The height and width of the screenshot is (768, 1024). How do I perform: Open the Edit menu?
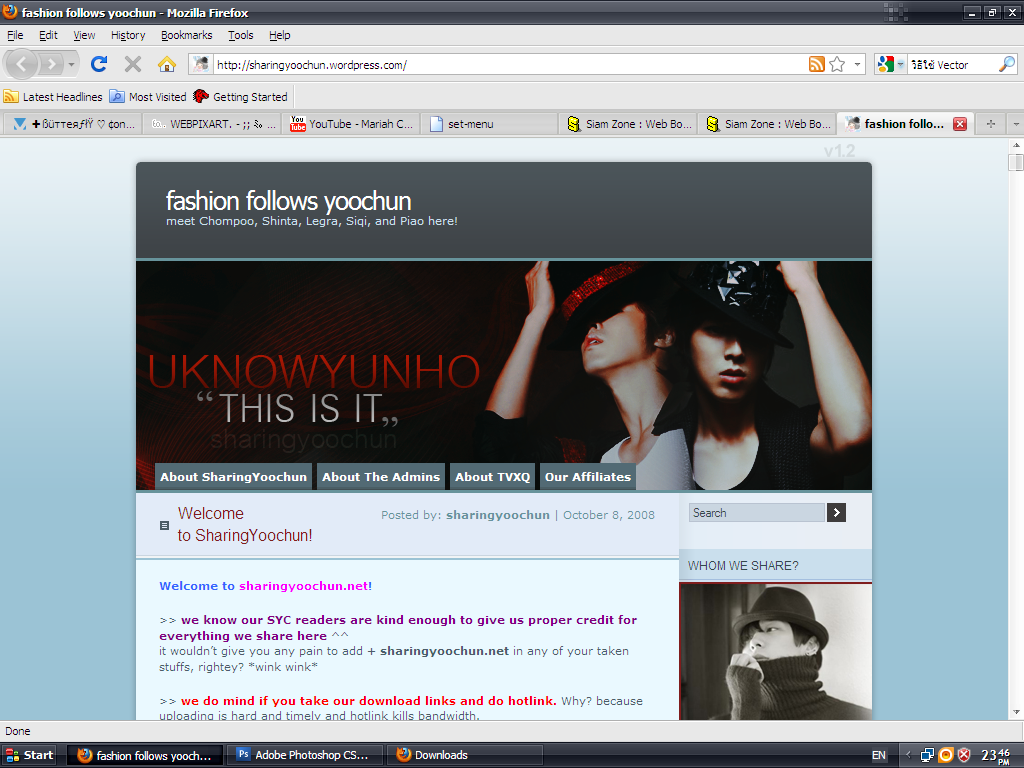48,35
